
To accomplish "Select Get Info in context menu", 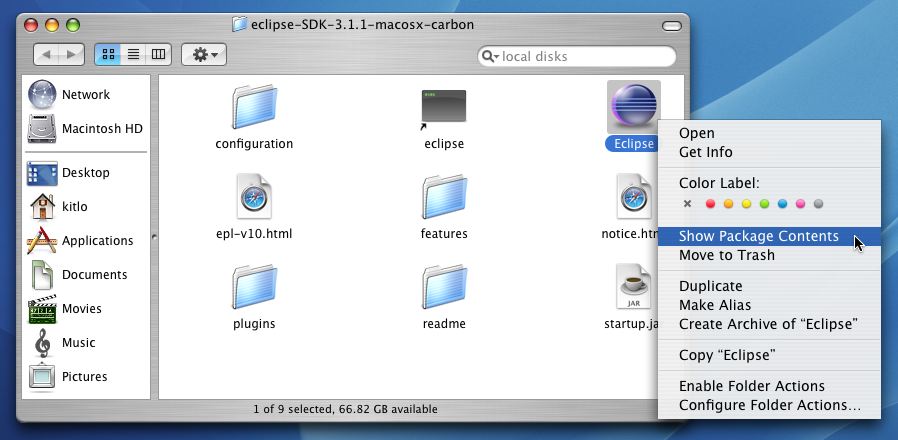I will pos(705,152).
